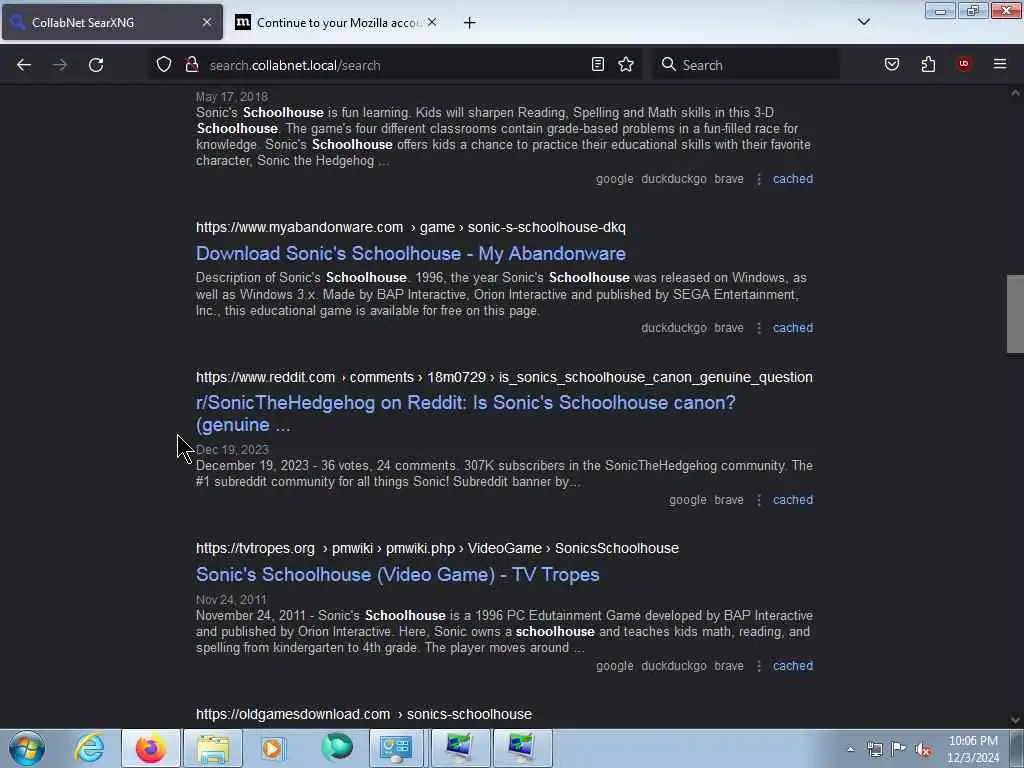Bookmark this page with the star
1024x768 pixels.
click(626, 64)
